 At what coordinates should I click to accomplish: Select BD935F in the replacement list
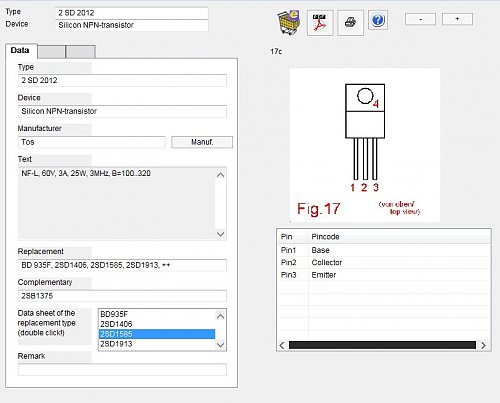[157, 314]
